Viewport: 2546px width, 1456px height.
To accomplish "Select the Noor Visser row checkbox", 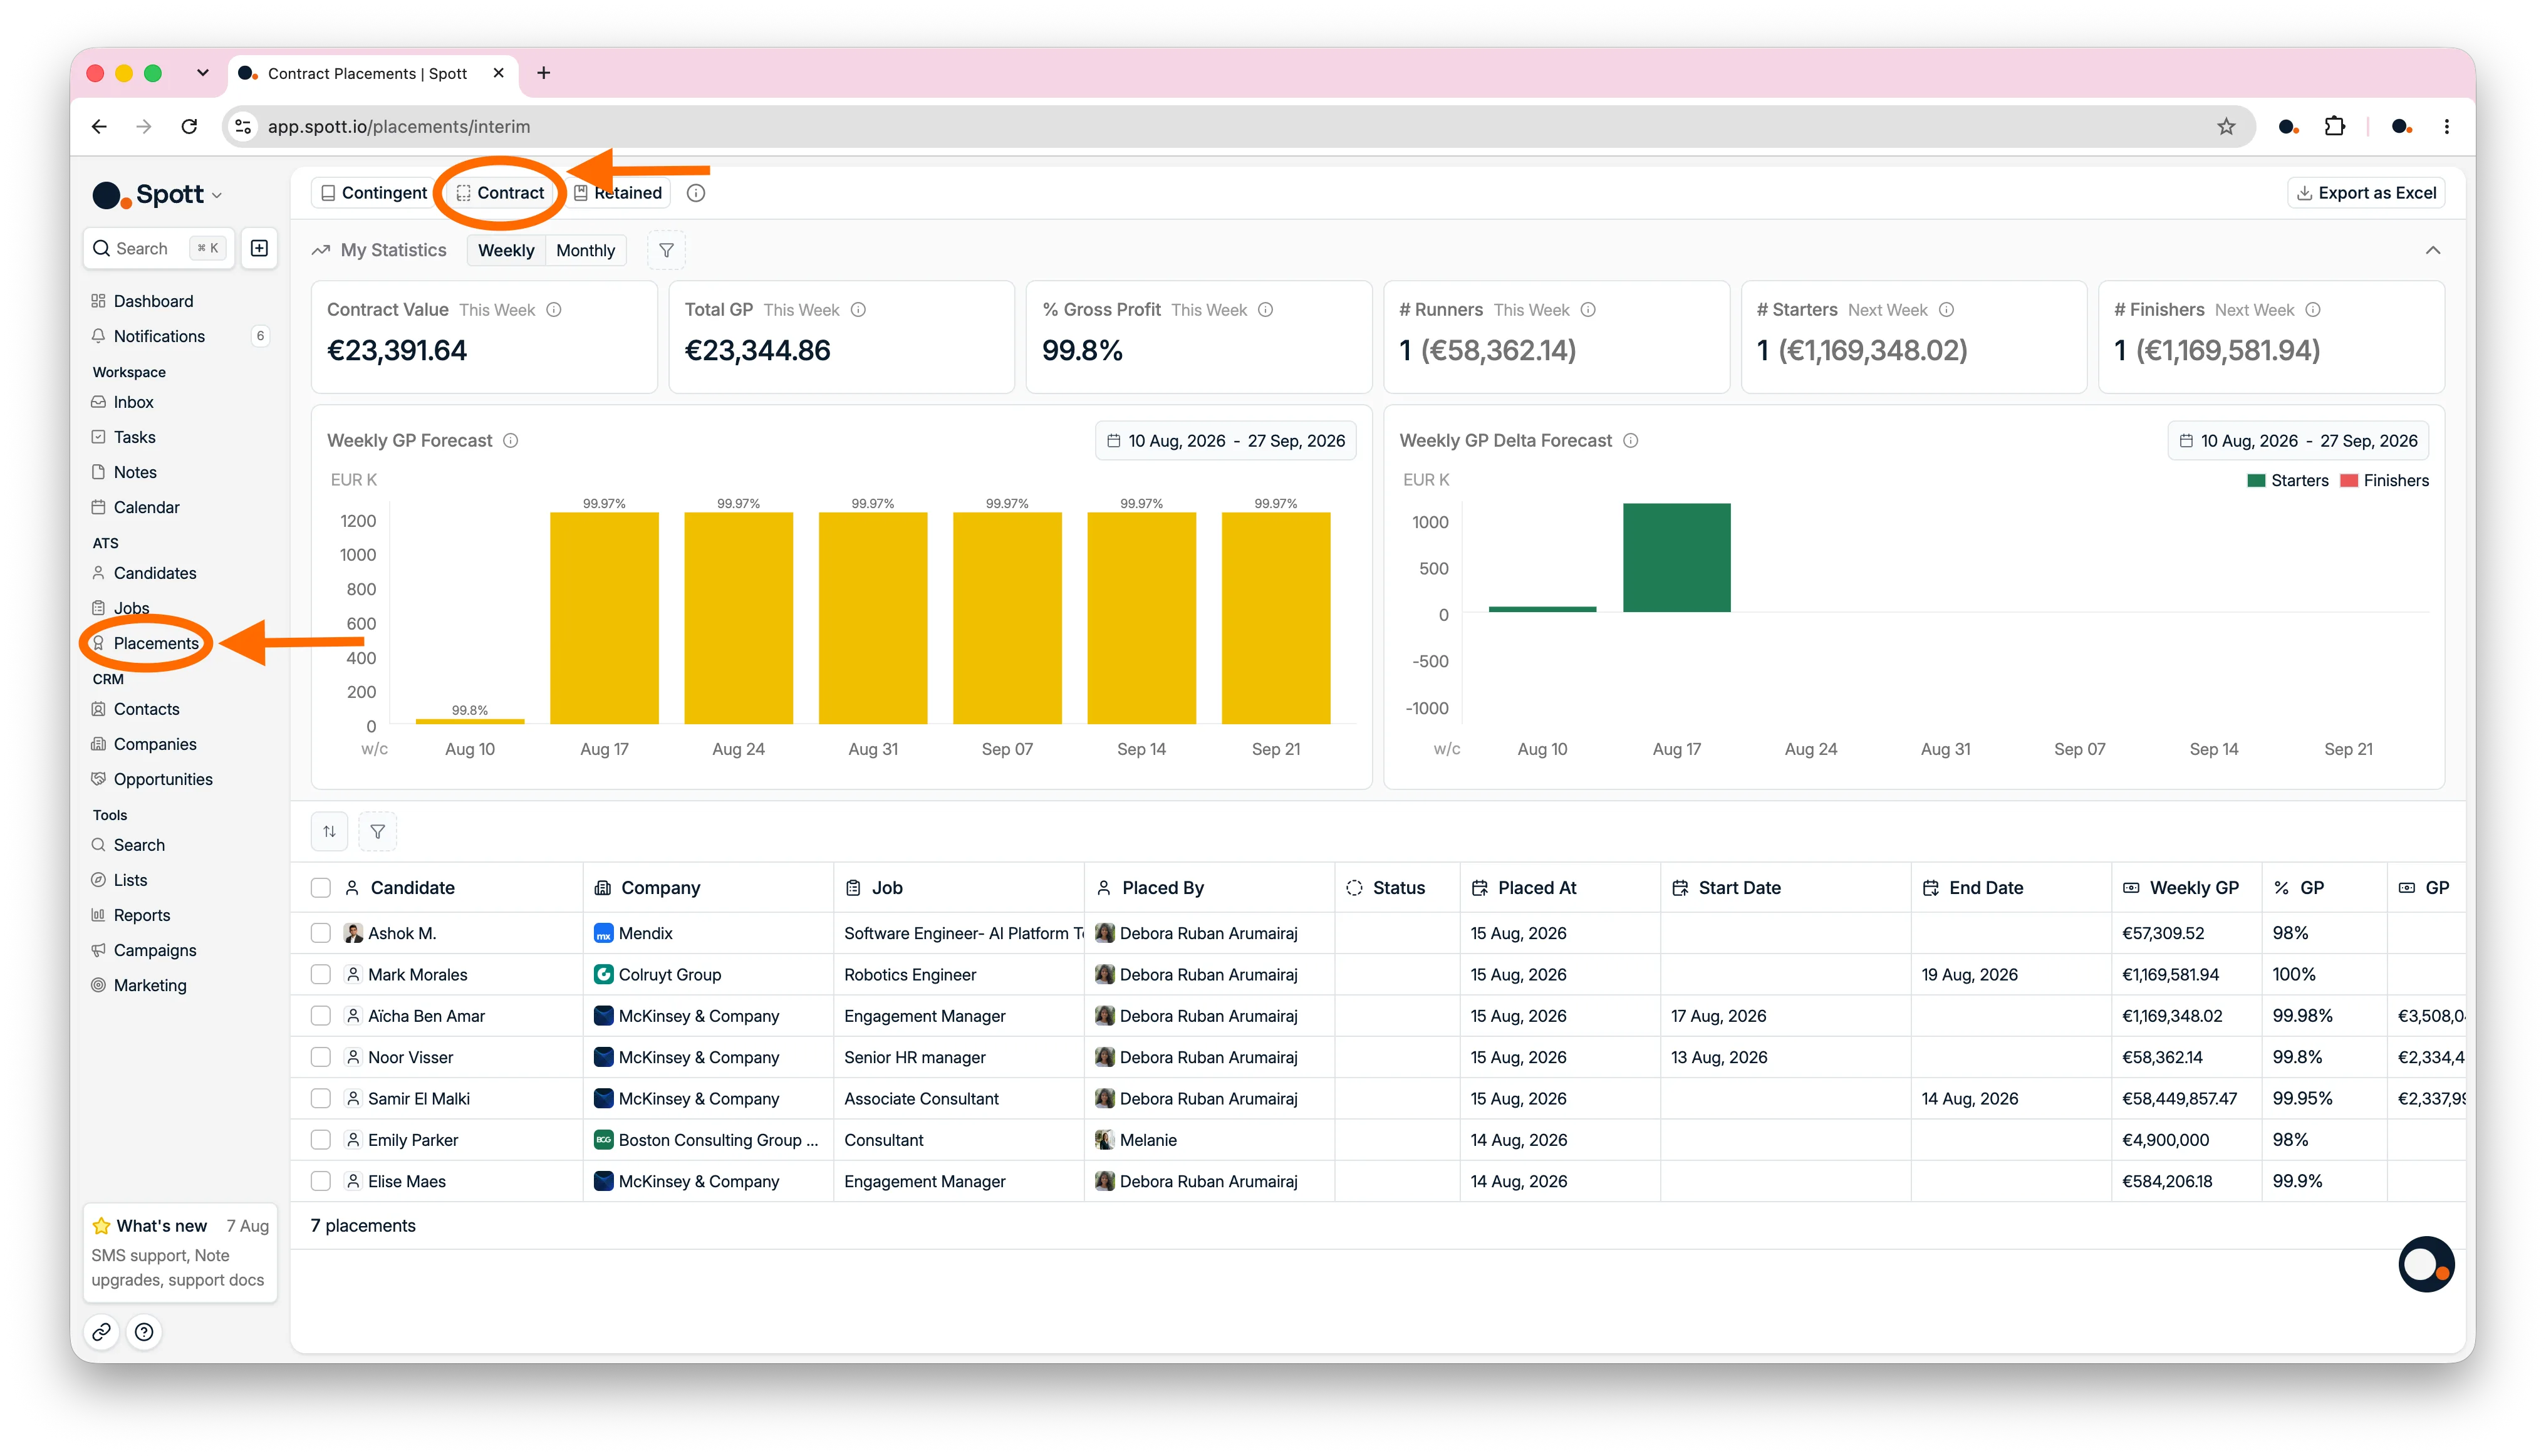I will (x=321, y=1057).
